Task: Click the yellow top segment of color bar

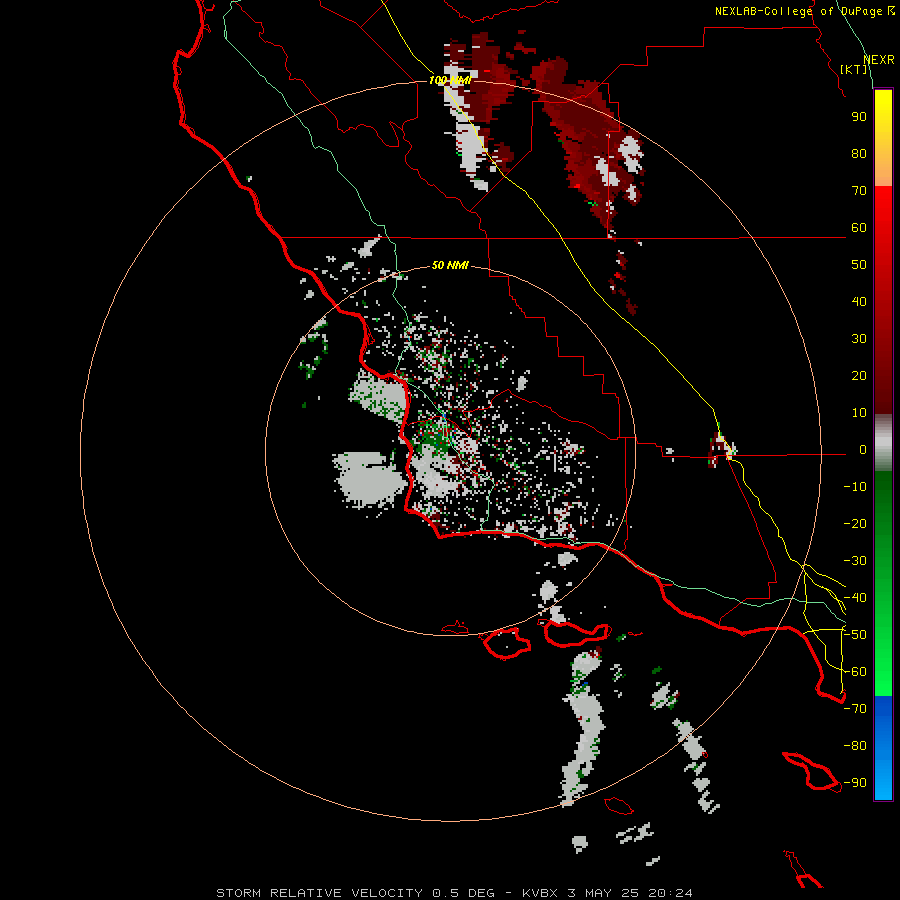Action: 883,138
